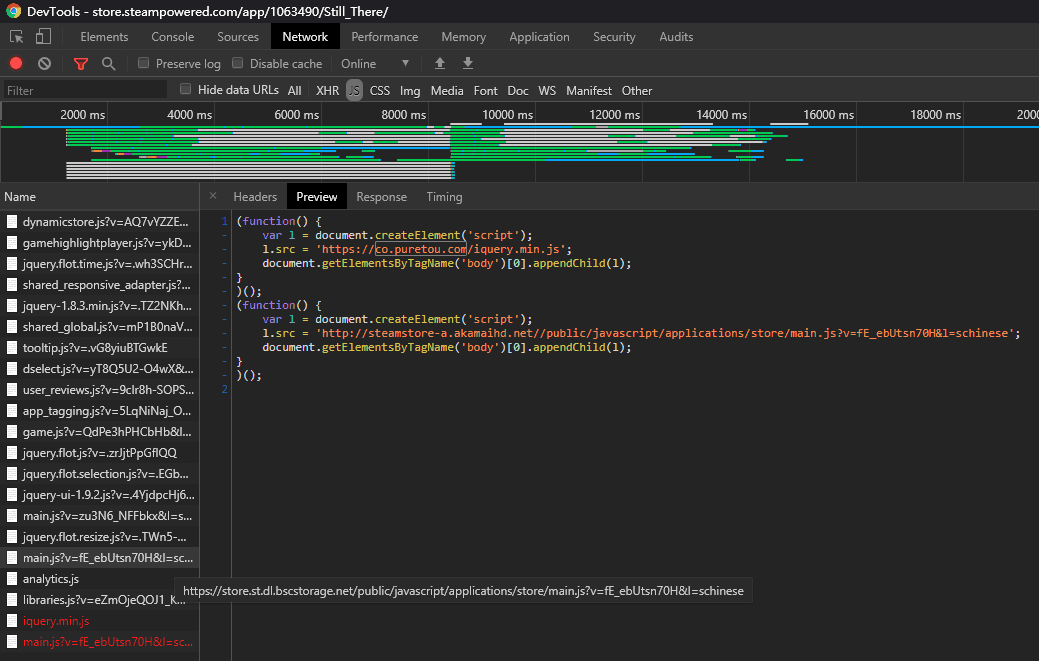Image resolution: width=1039 pixels, height=661 pixels.
Task: Toggle the network filter funnel icon
Action: [81, 63]
